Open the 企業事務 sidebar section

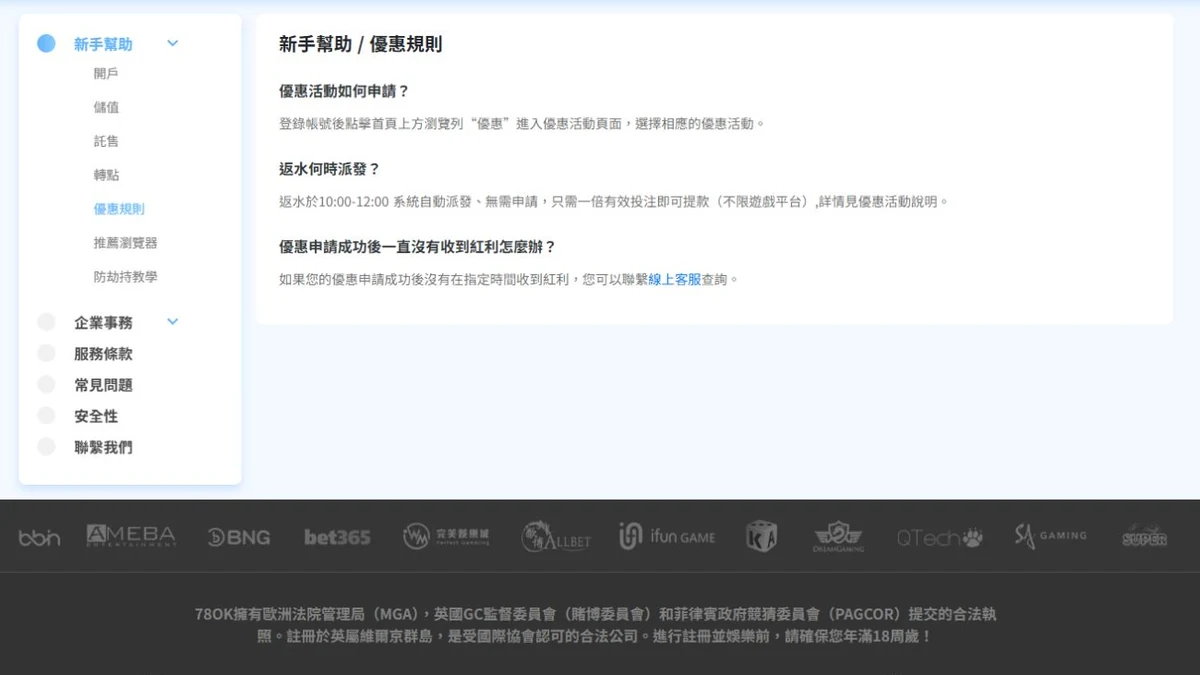[x=103, y=322]
